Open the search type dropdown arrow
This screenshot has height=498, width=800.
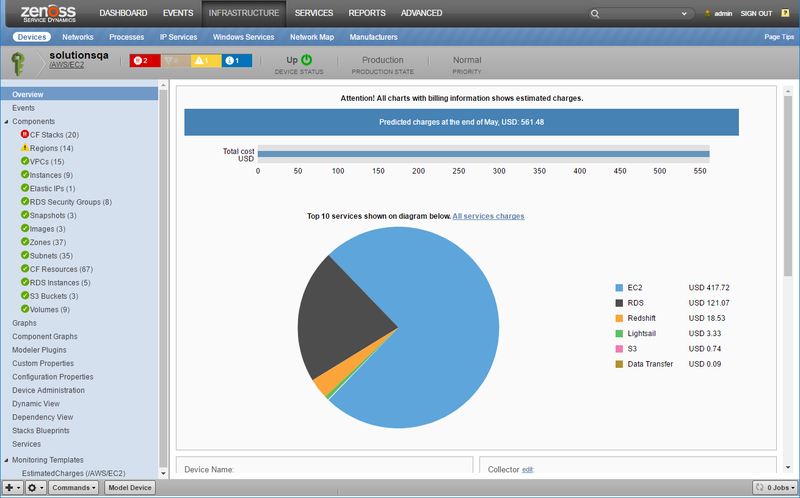pyautogui.click(x=684, y=14)
